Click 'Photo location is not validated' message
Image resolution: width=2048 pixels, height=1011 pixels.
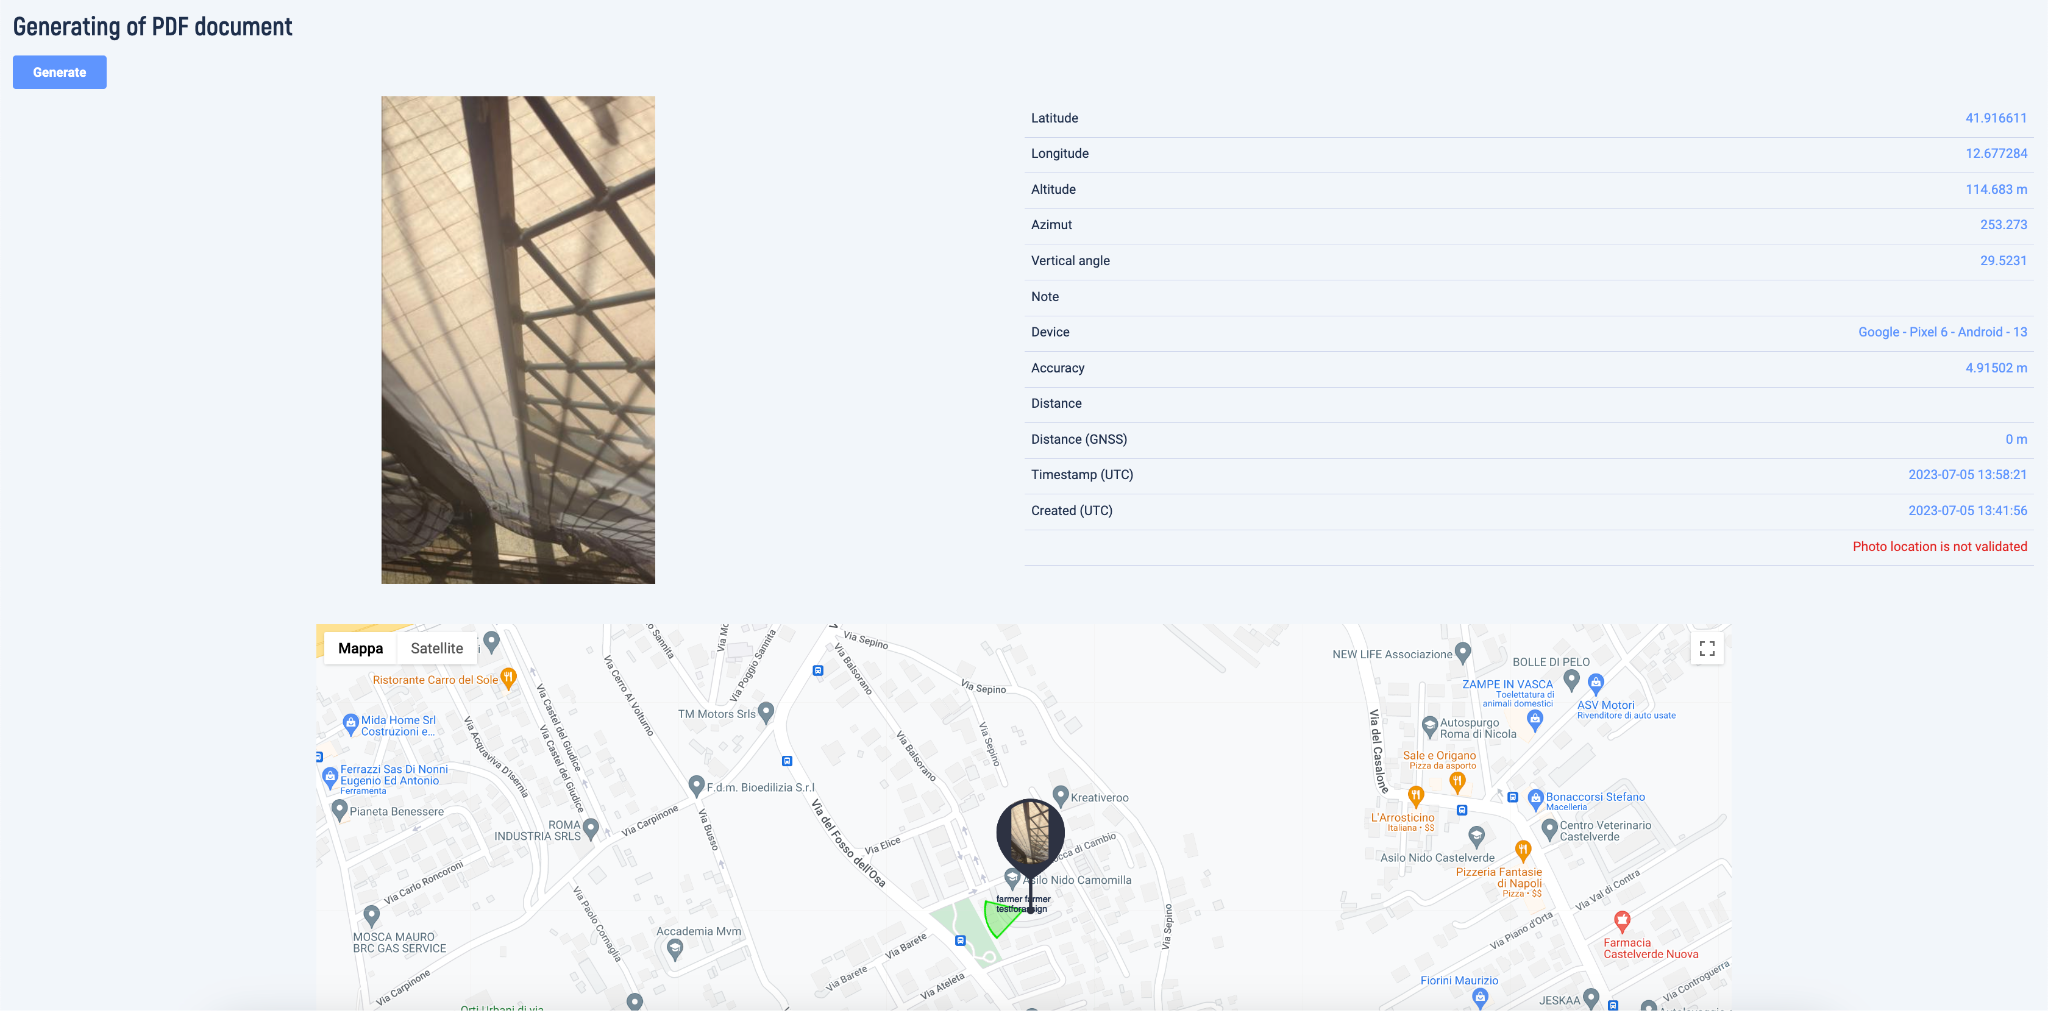(1939, 546)
